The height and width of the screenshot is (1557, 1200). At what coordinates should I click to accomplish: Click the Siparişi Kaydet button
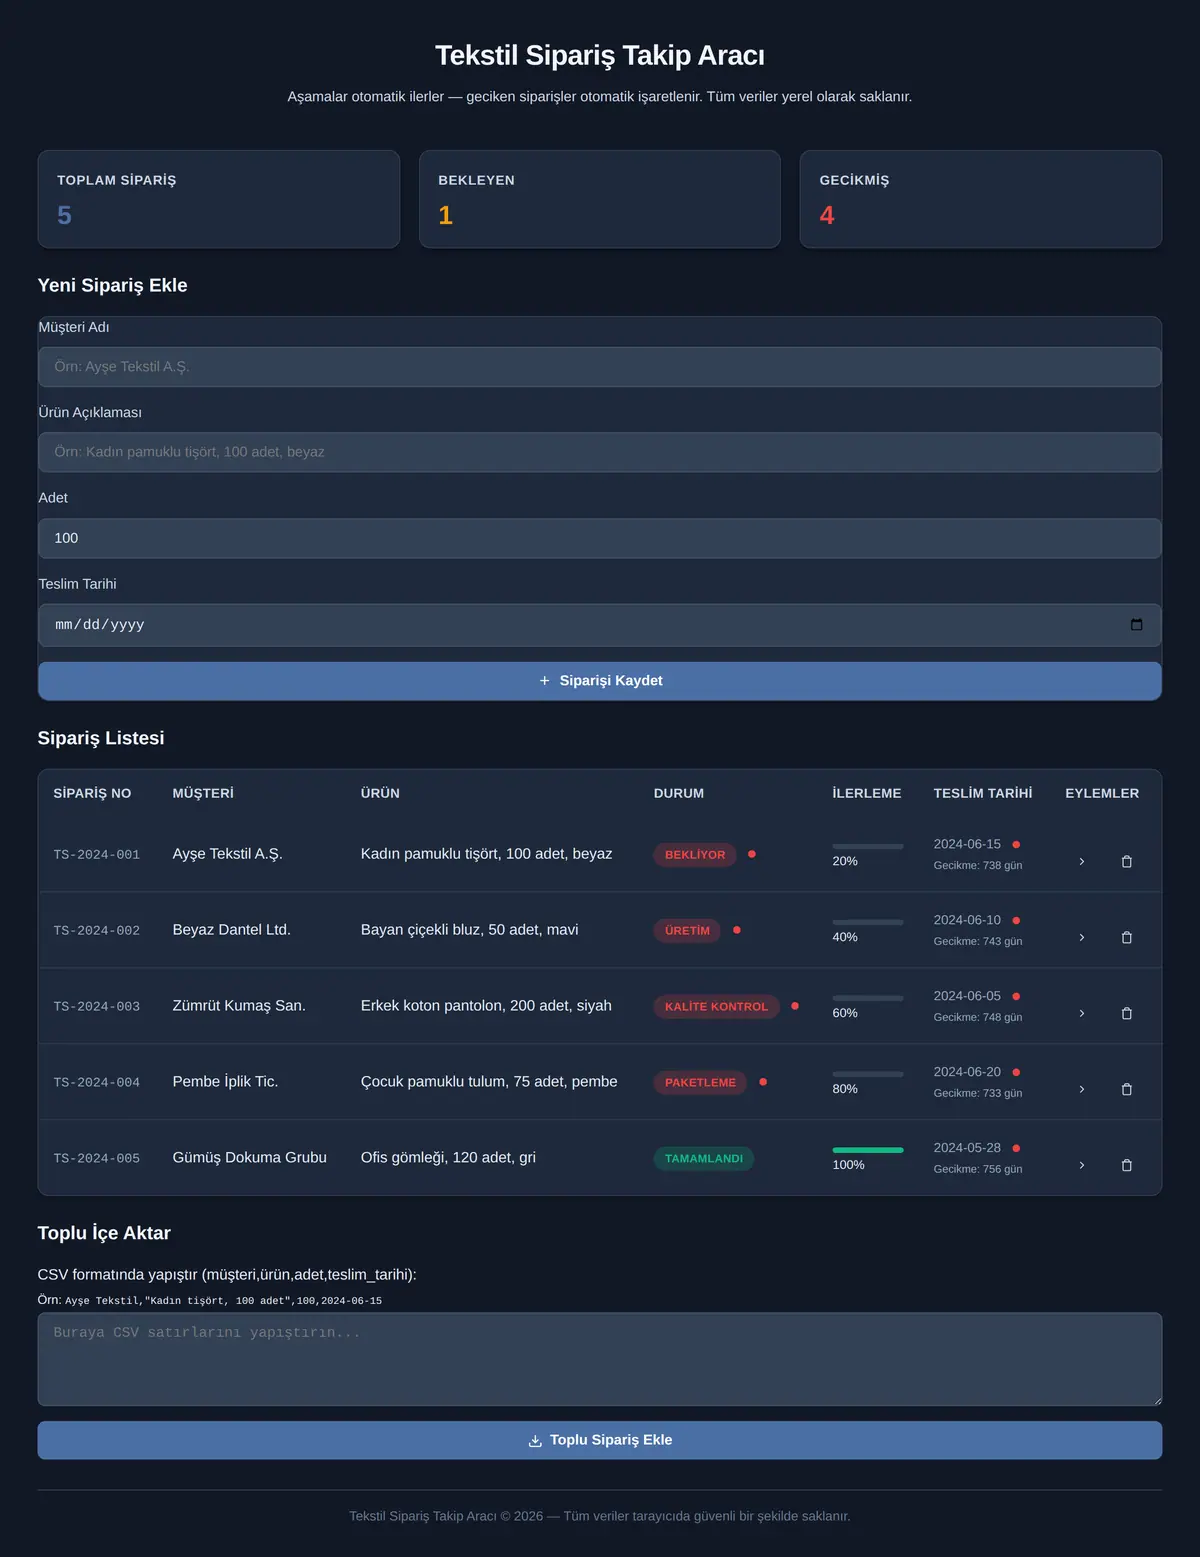[600, 681]
